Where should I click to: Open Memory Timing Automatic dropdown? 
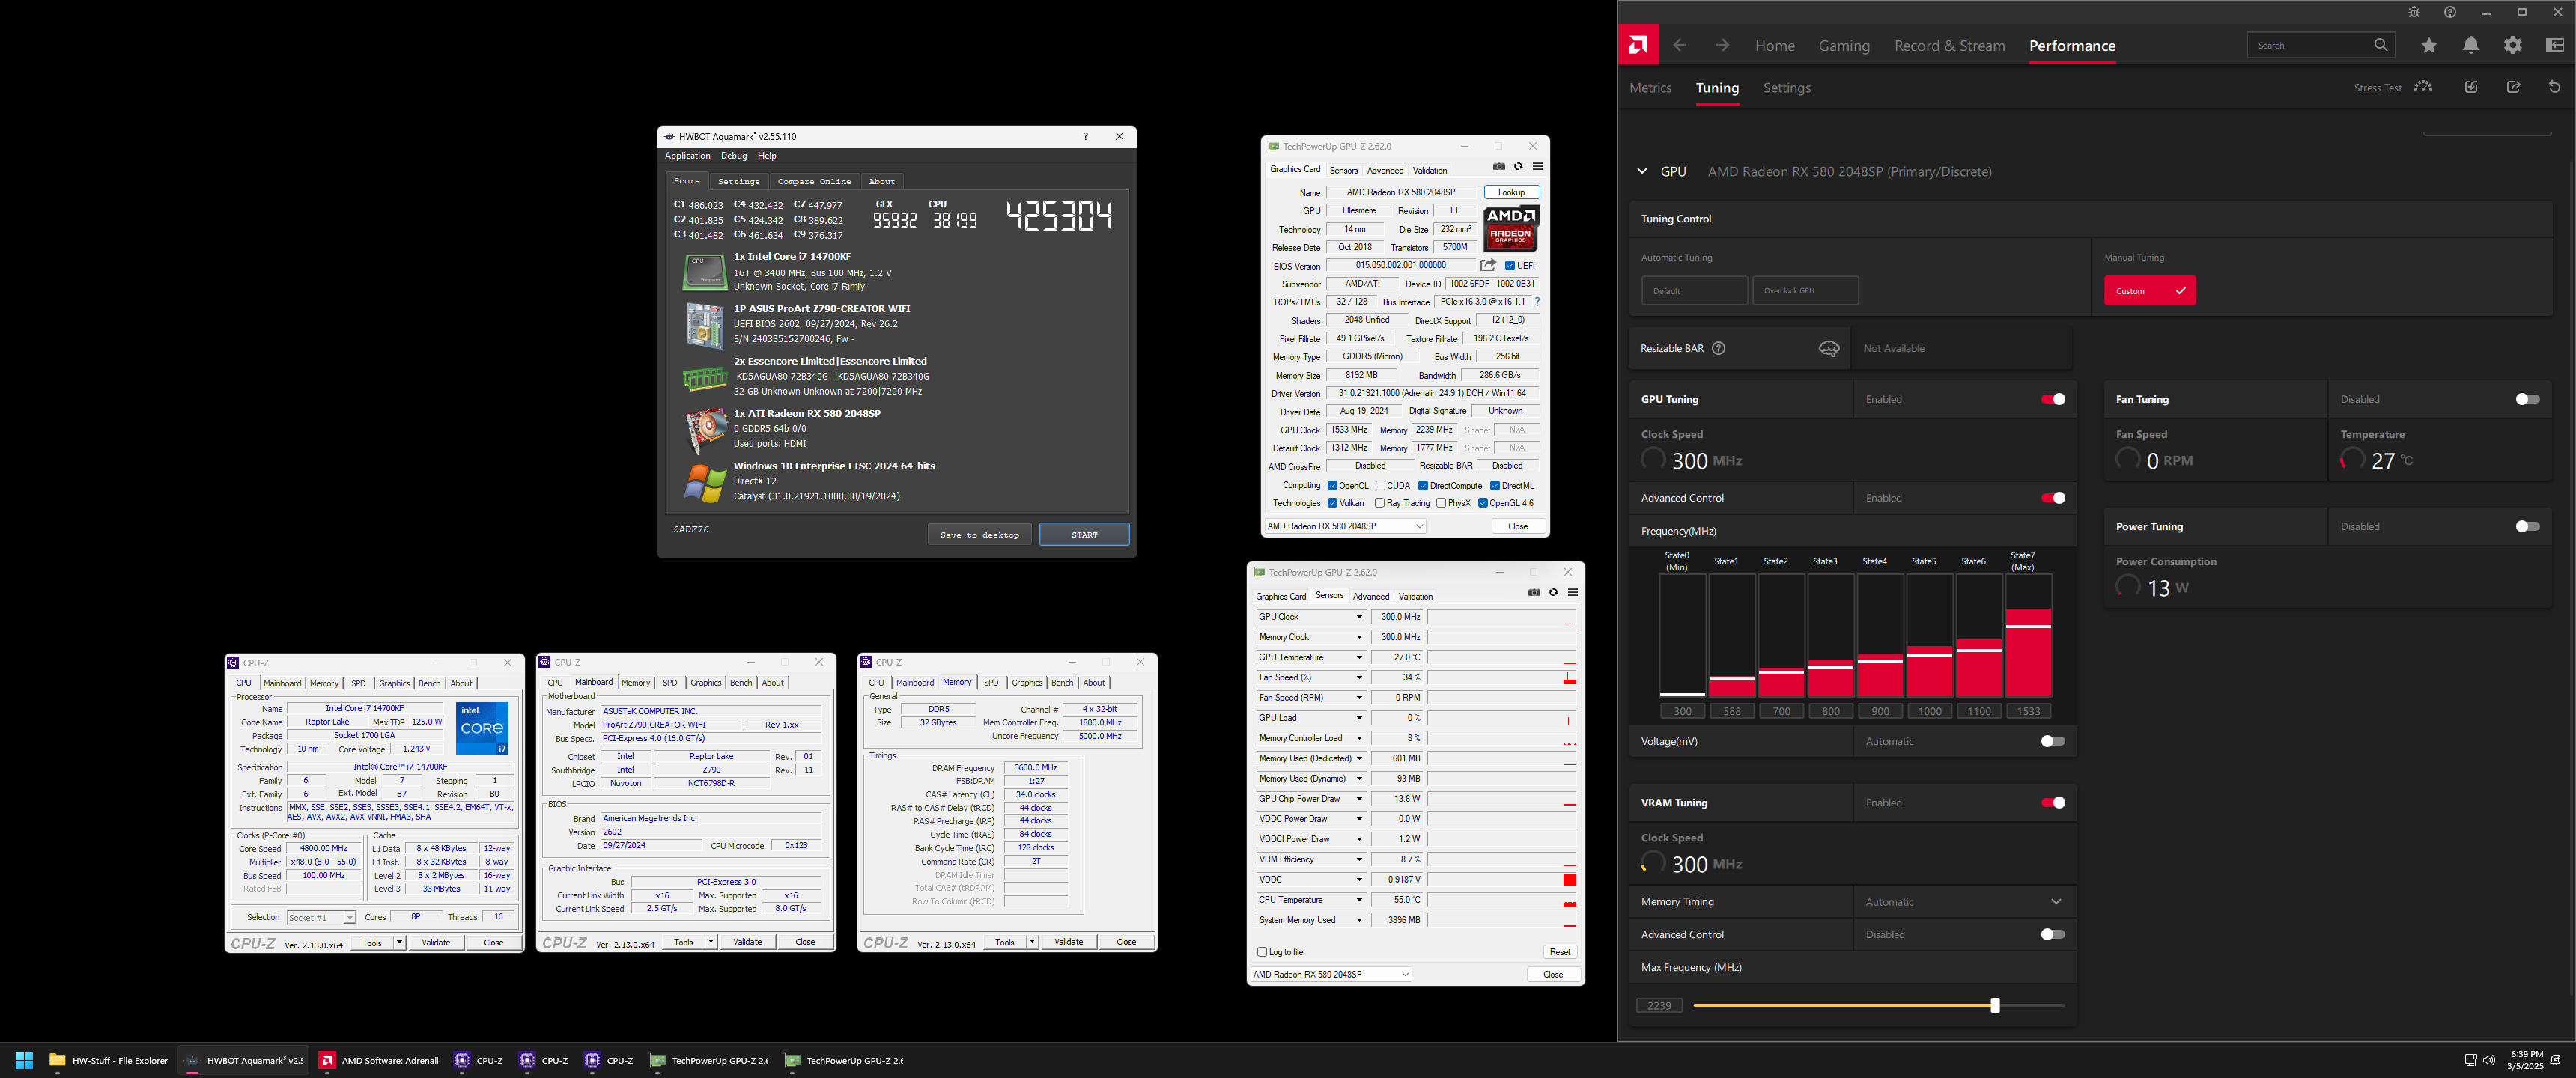click(x=1964, y=902)
